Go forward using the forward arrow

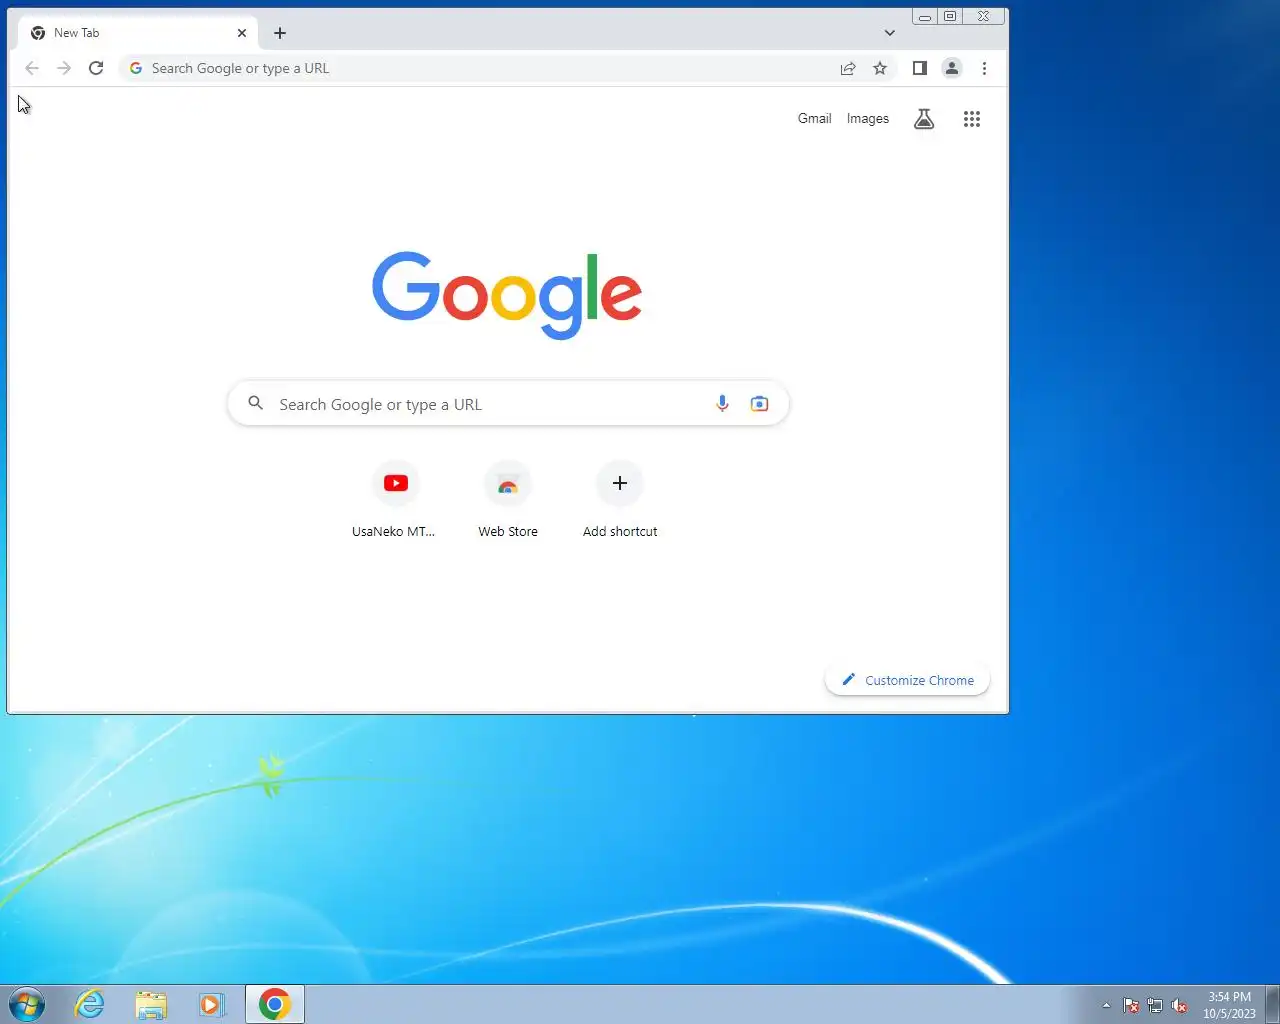click(64, 68)
